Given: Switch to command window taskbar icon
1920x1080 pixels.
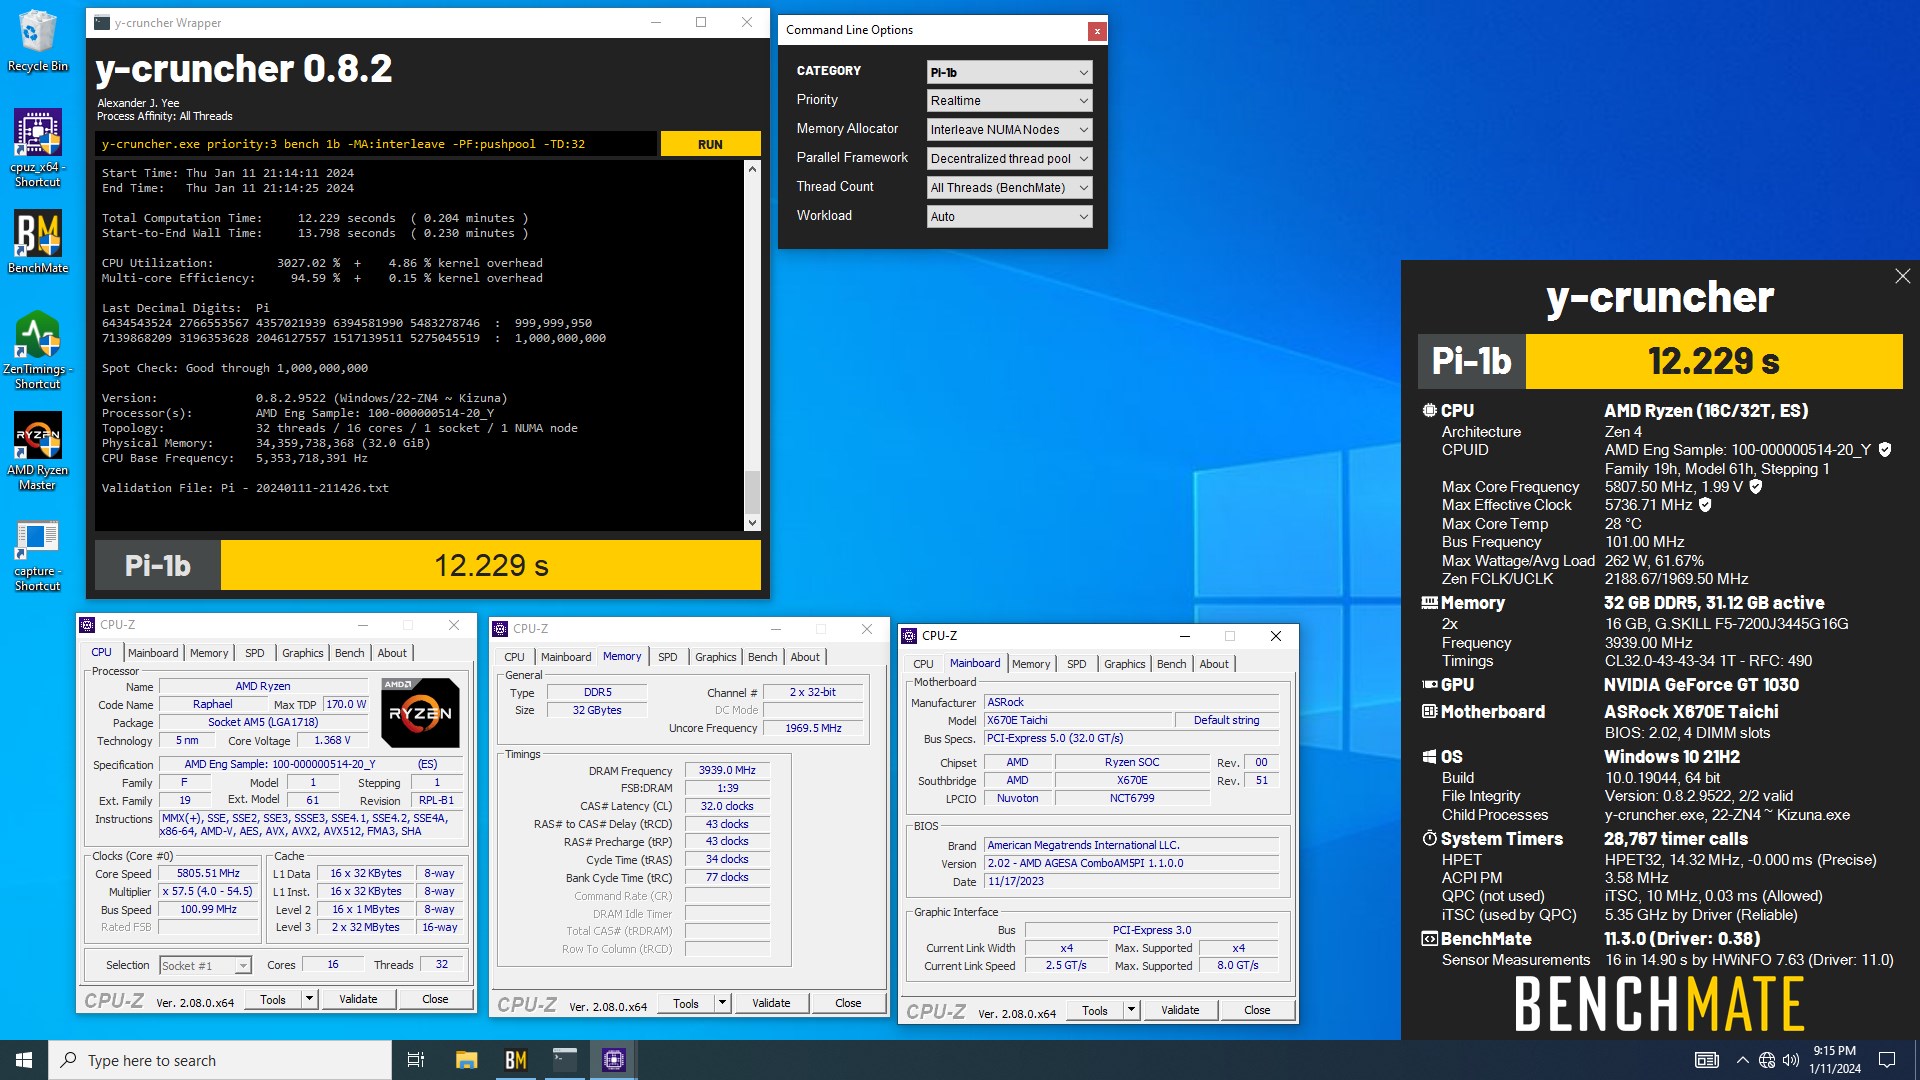Looking at the screenshot, I should 565,1060.
